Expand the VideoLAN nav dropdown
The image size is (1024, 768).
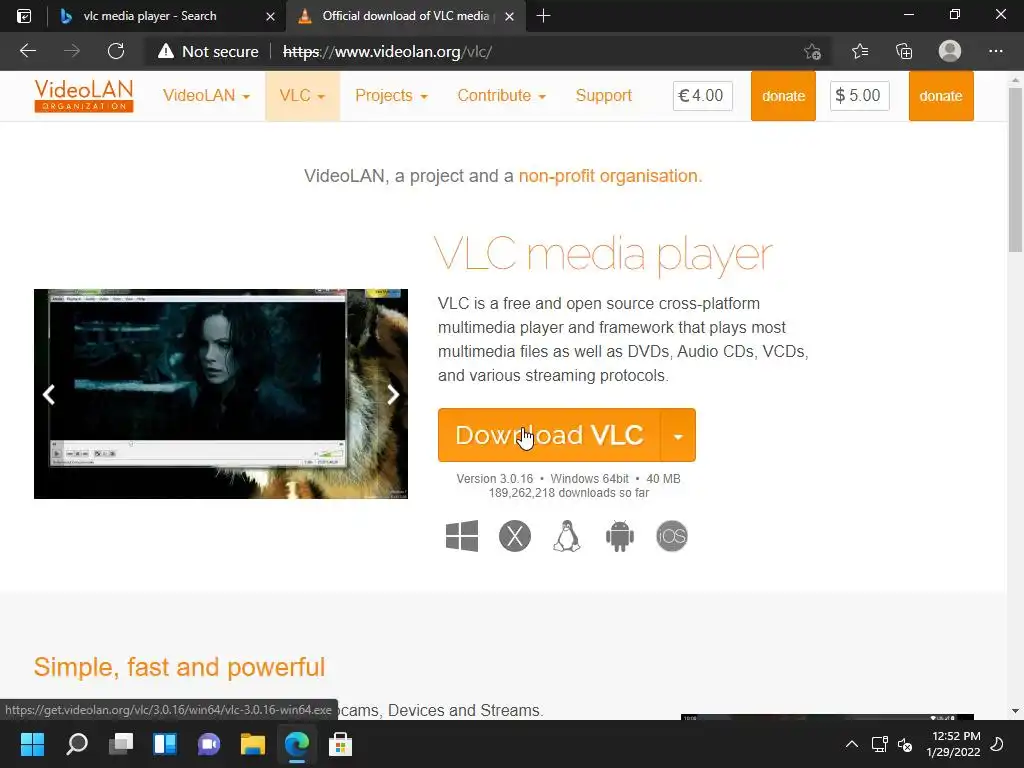206,95
